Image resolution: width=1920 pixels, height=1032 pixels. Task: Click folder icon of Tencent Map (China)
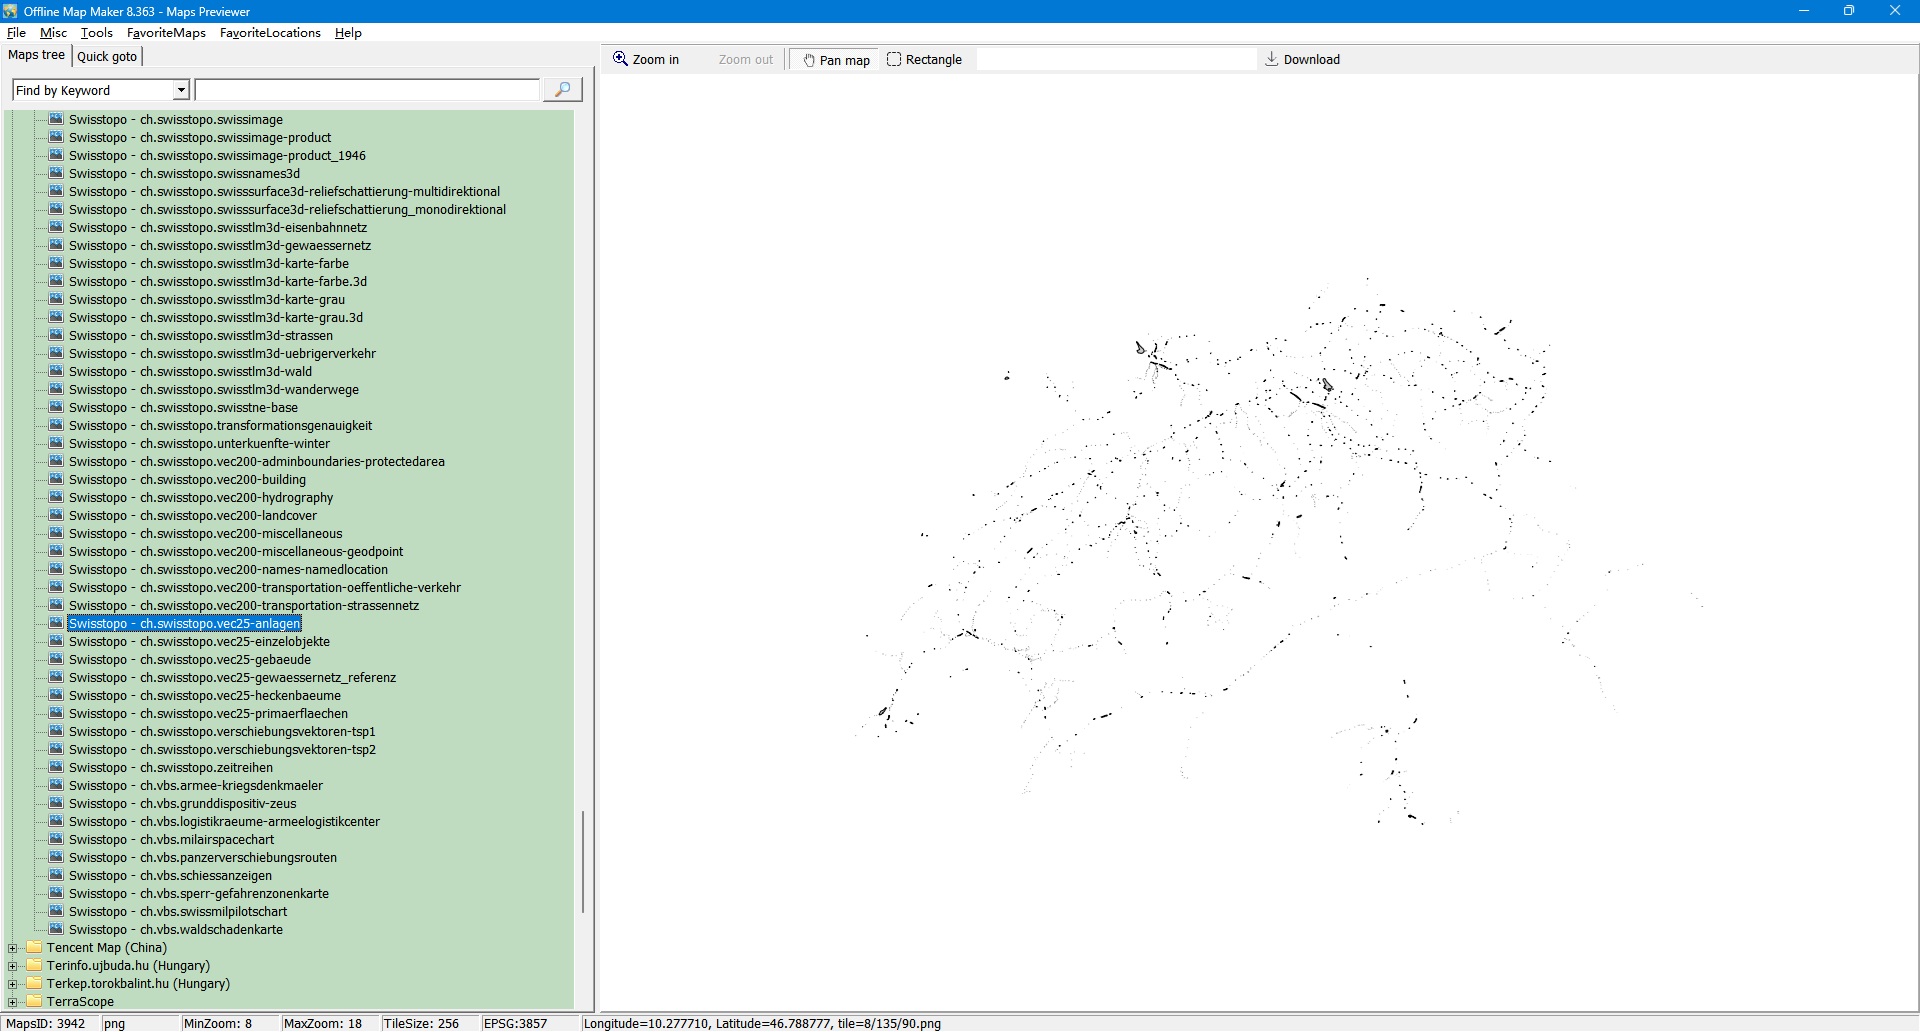(34, 948)
